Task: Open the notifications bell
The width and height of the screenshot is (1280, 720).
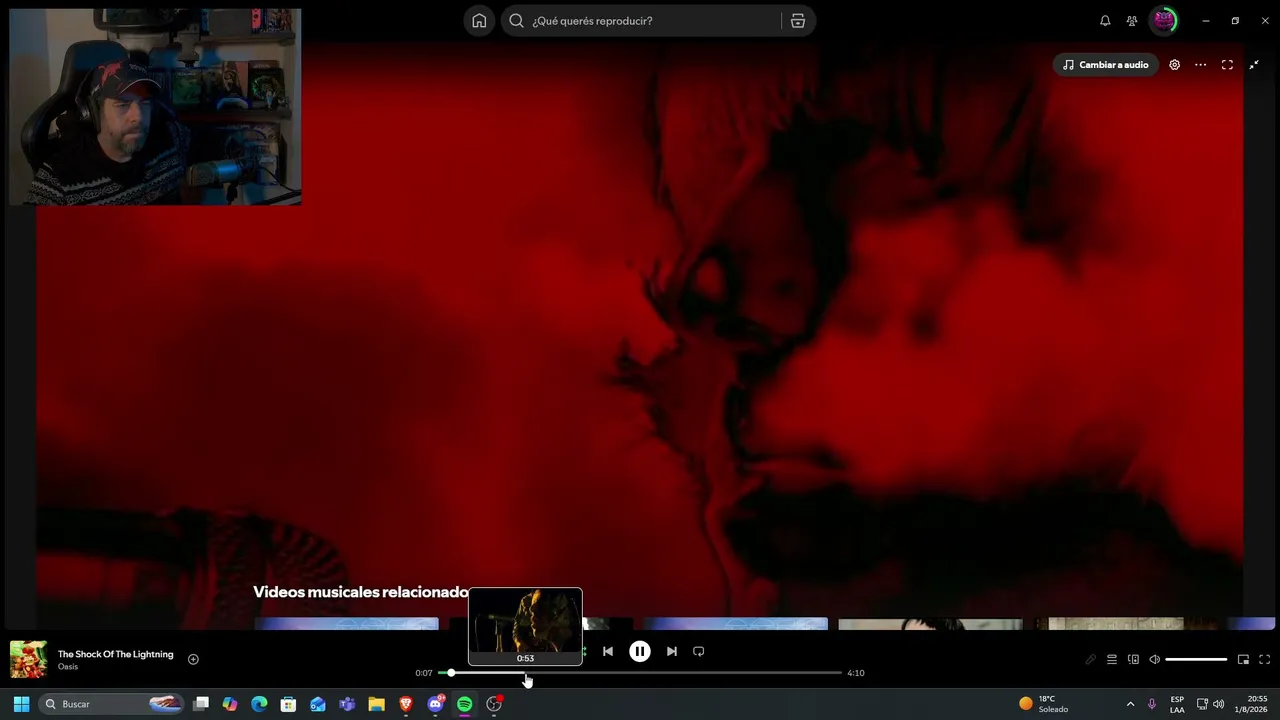Action: 1105,21
